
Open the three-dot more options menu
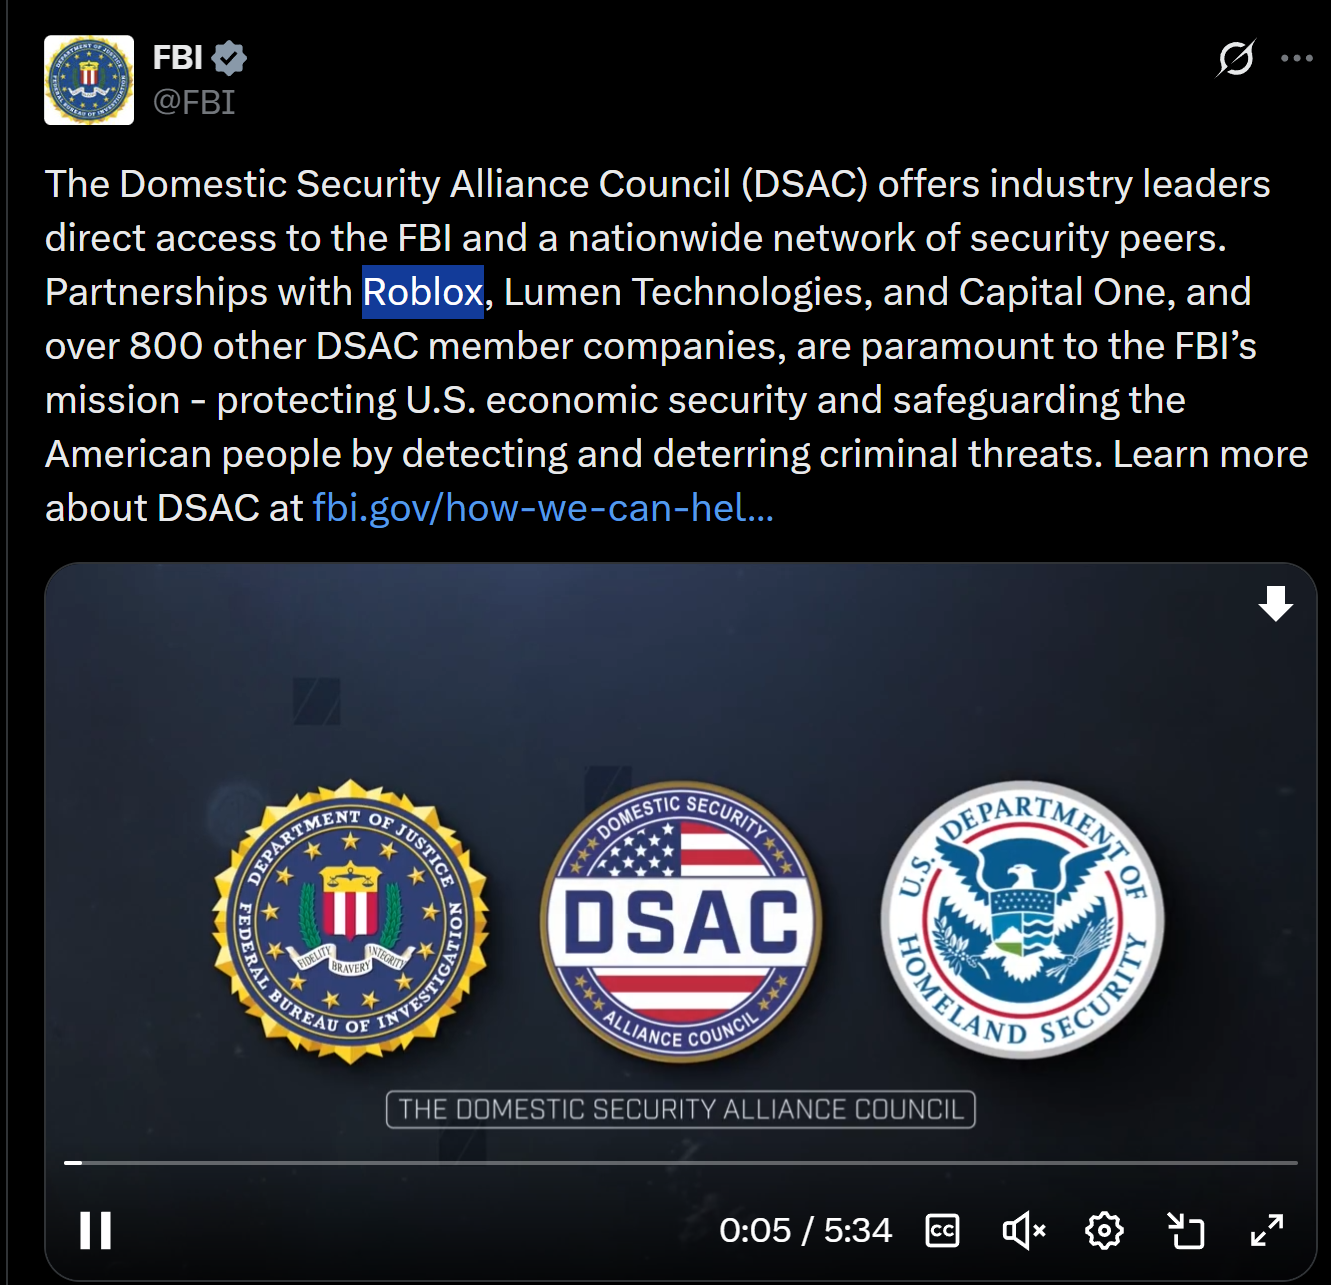pos(1297,58)
